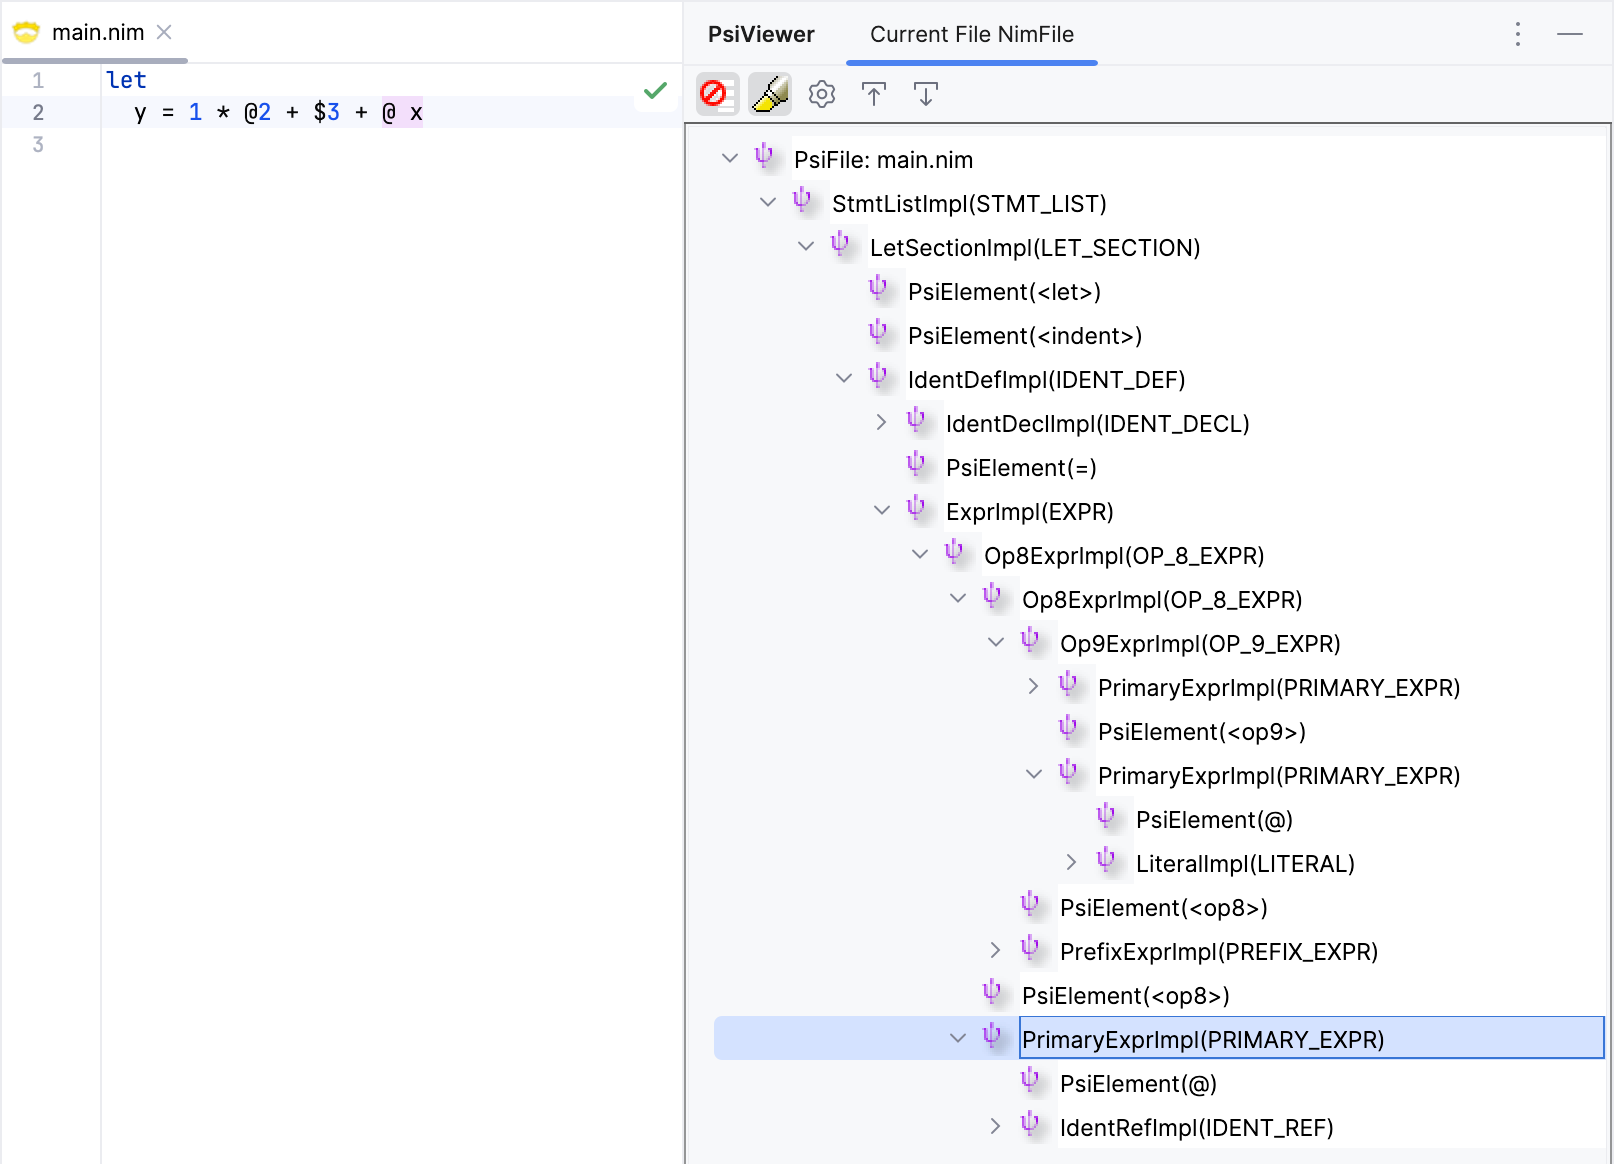Click psi icon beside PsiElement(<indent>)
1614x1164 pixels.
[x=878, y=332]
